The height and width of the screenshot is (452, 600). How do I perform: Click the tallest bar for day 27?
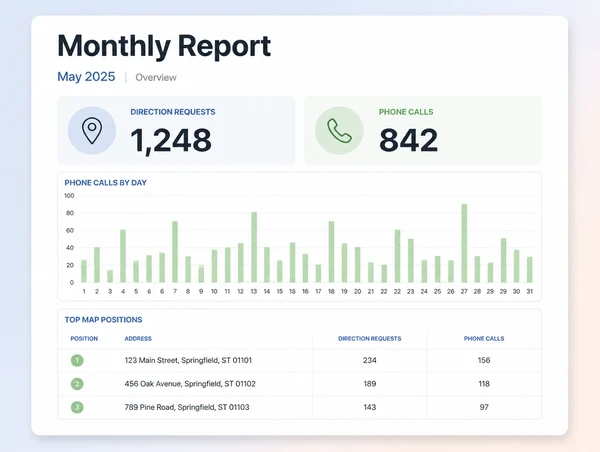point(464,243)
